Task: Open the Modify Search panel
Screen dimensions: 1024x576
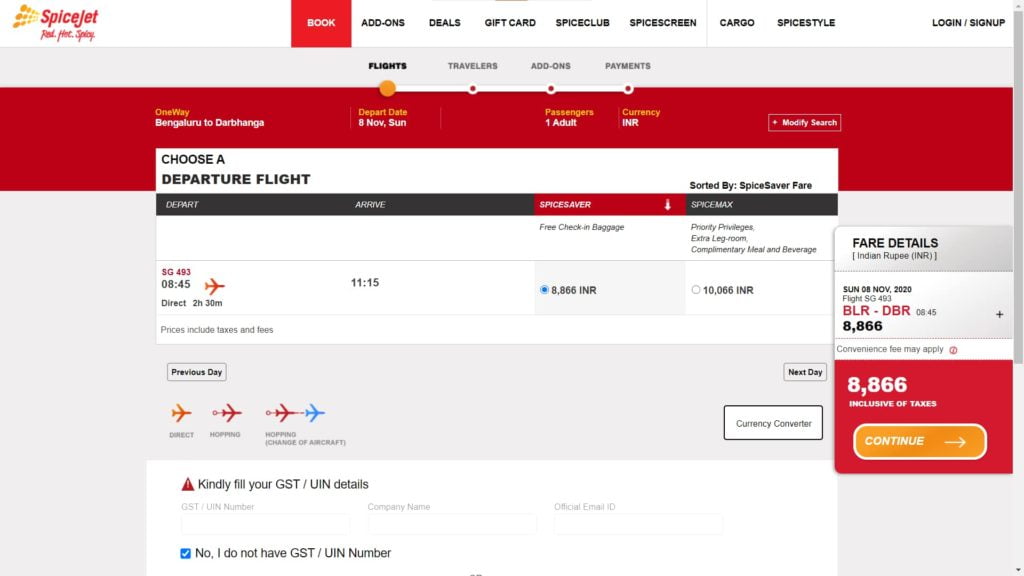Action: (x=804, y=122)
